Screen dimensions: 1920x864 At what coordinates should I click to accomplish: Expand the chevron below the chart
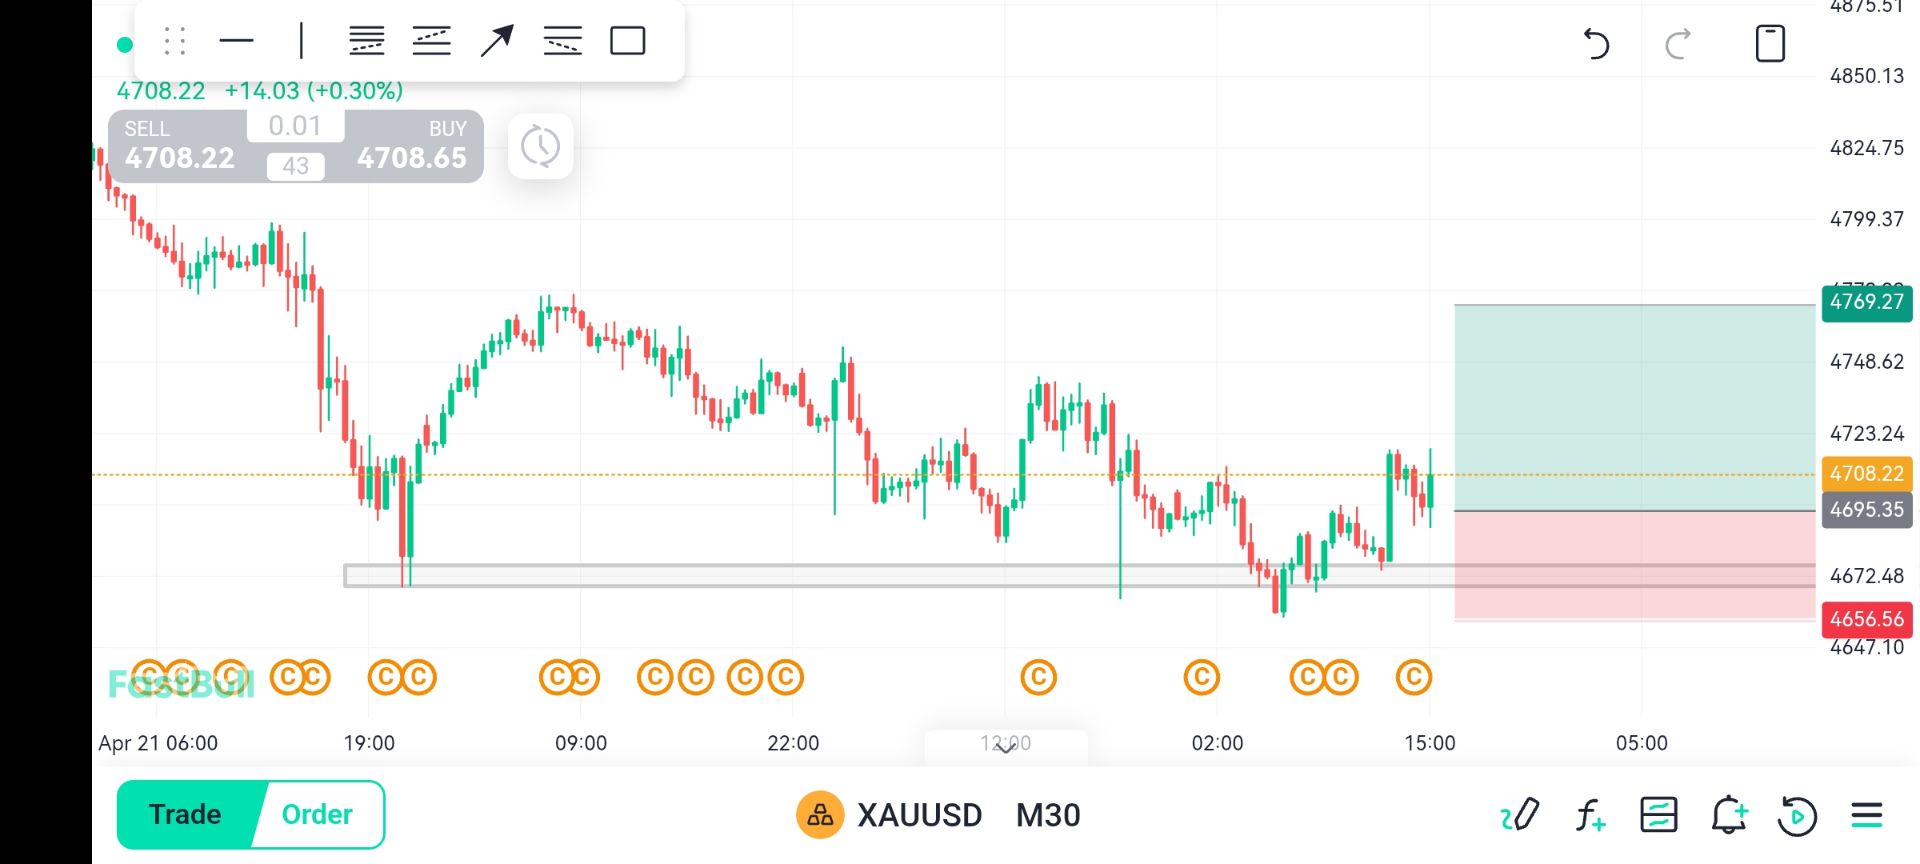tap(1006, 746)
